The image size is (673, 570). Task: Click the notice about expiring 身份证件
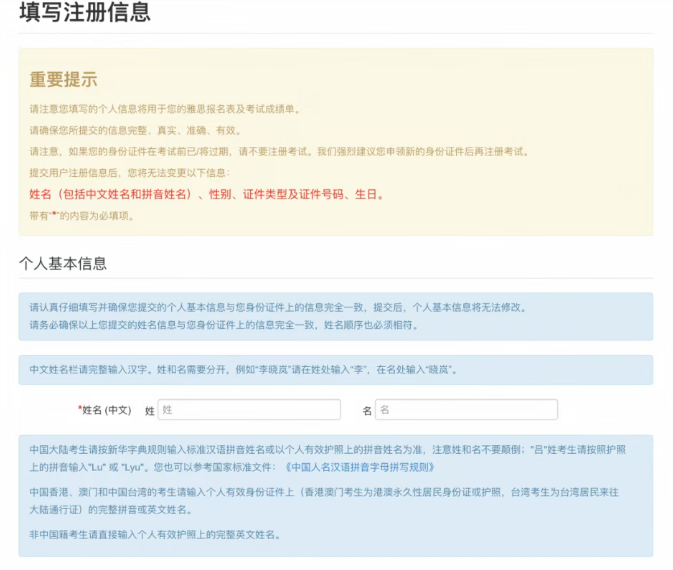click(278, 152)
